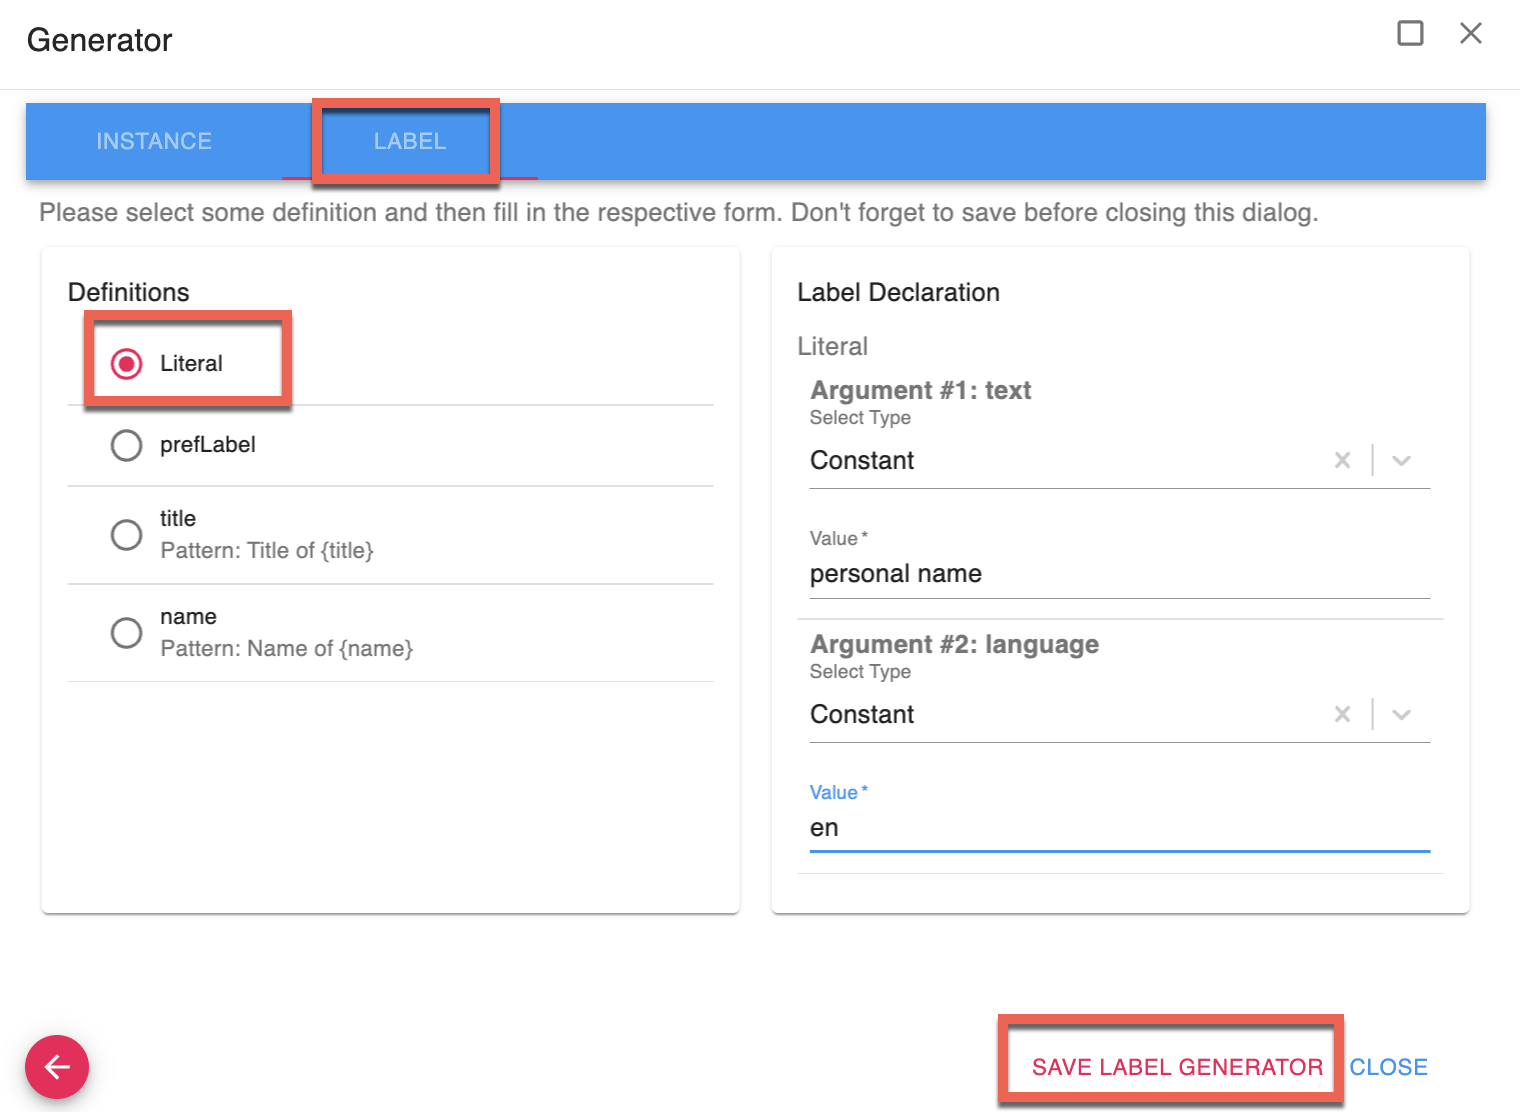Image resolution: width=1520 pixels, height=1112 pixels.
Task: Select the title definition radio button
Action: click(127, 535)
